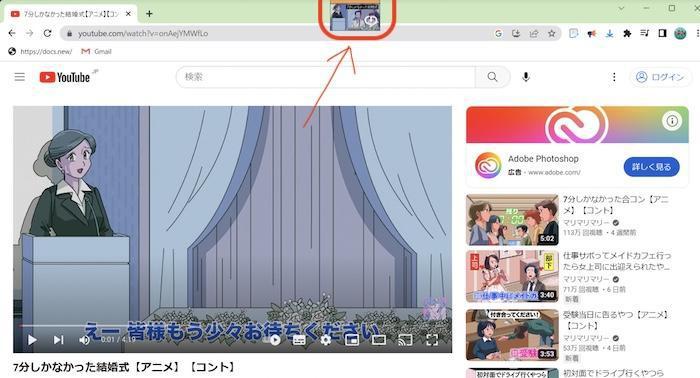
Task: Cast the video to a TV
Action: pos(405,341)
